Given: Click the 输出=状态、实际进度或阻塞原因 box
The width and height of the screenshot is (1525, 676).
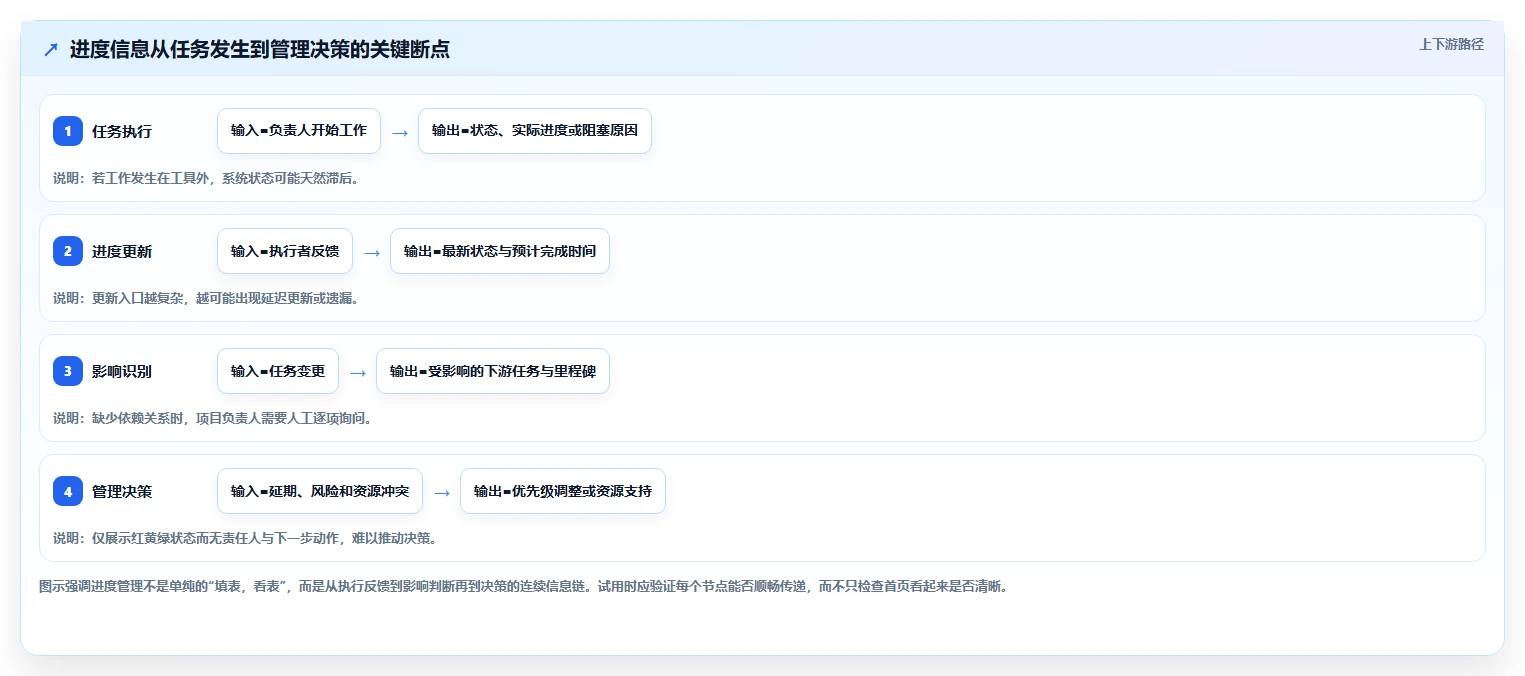Looking at the screenshot, I should pyautogui.click(x=535, y=131).
